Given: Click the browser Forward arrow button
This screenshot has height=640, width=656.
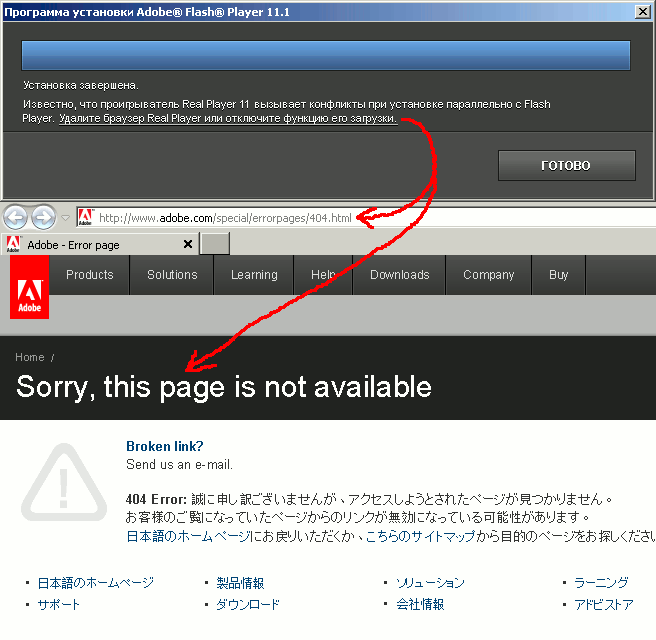Looking at the screenshot, I should pyautogui.click(x=43, y=217).
